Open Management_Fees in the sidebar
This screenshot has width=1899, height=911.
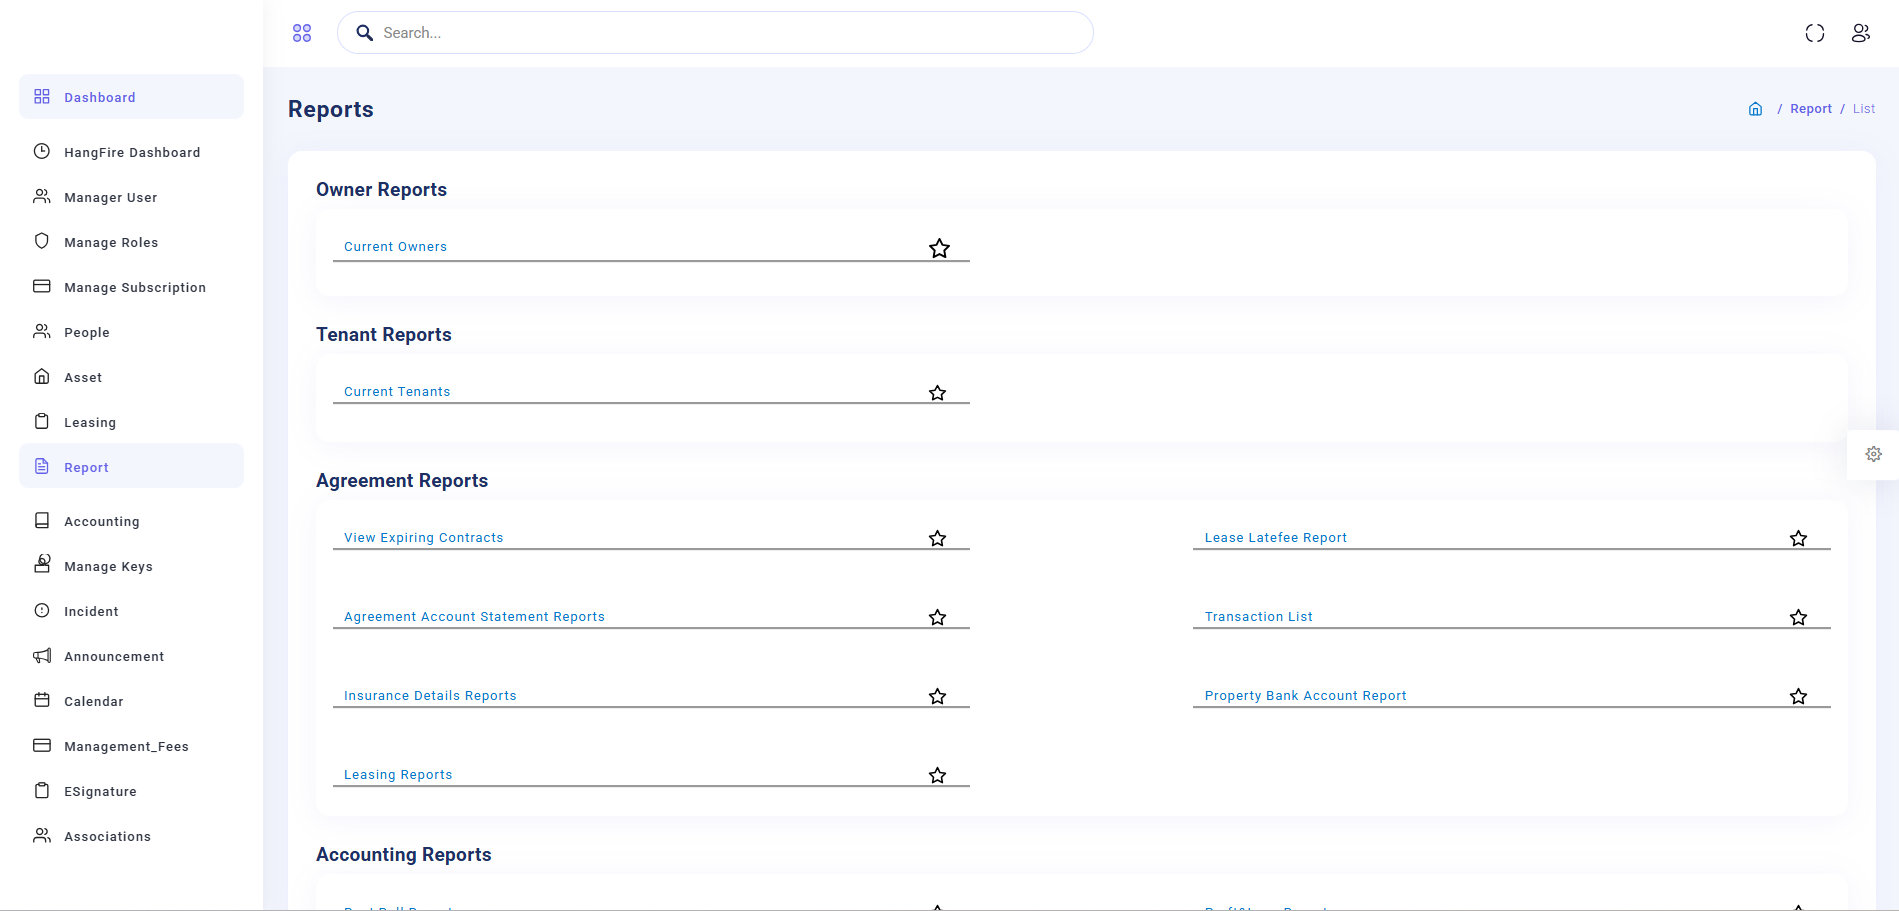tap(131, 746)
